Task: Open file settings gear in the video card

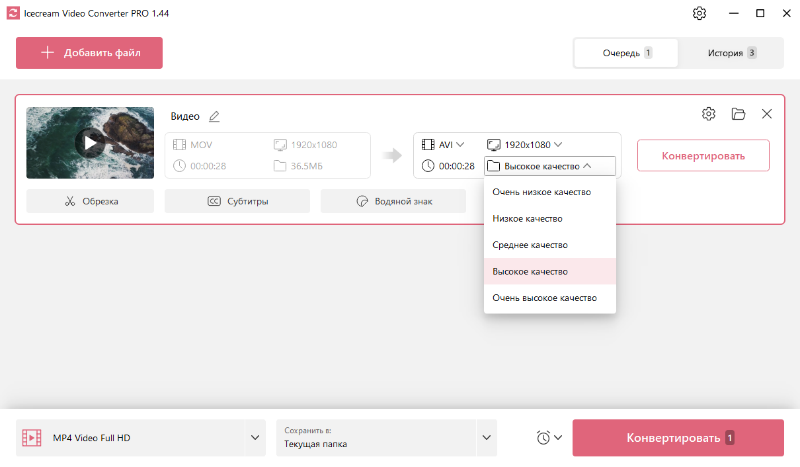Action: click(708, 114)
